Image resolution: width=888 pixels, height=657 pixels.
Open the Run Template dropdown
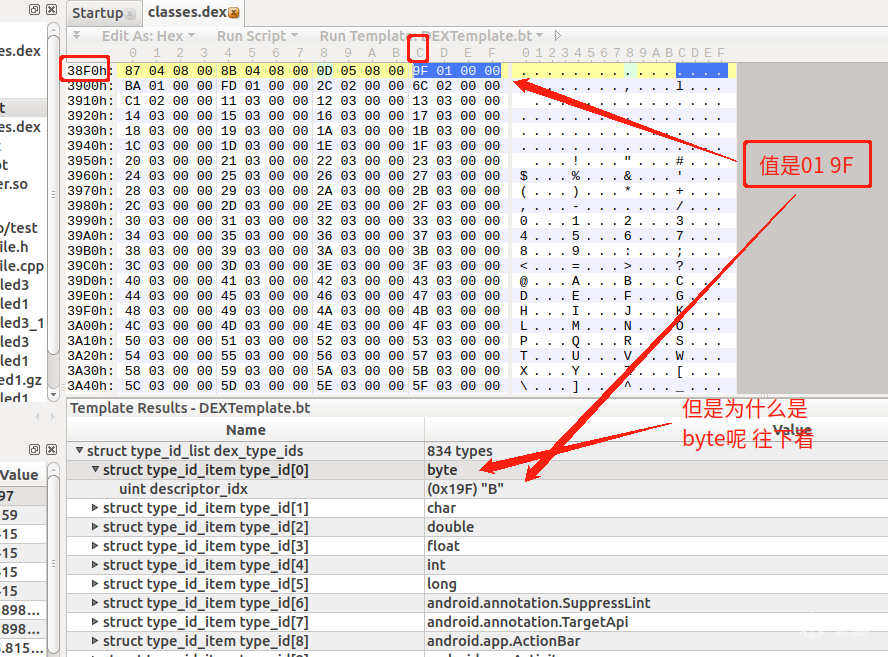431,36
